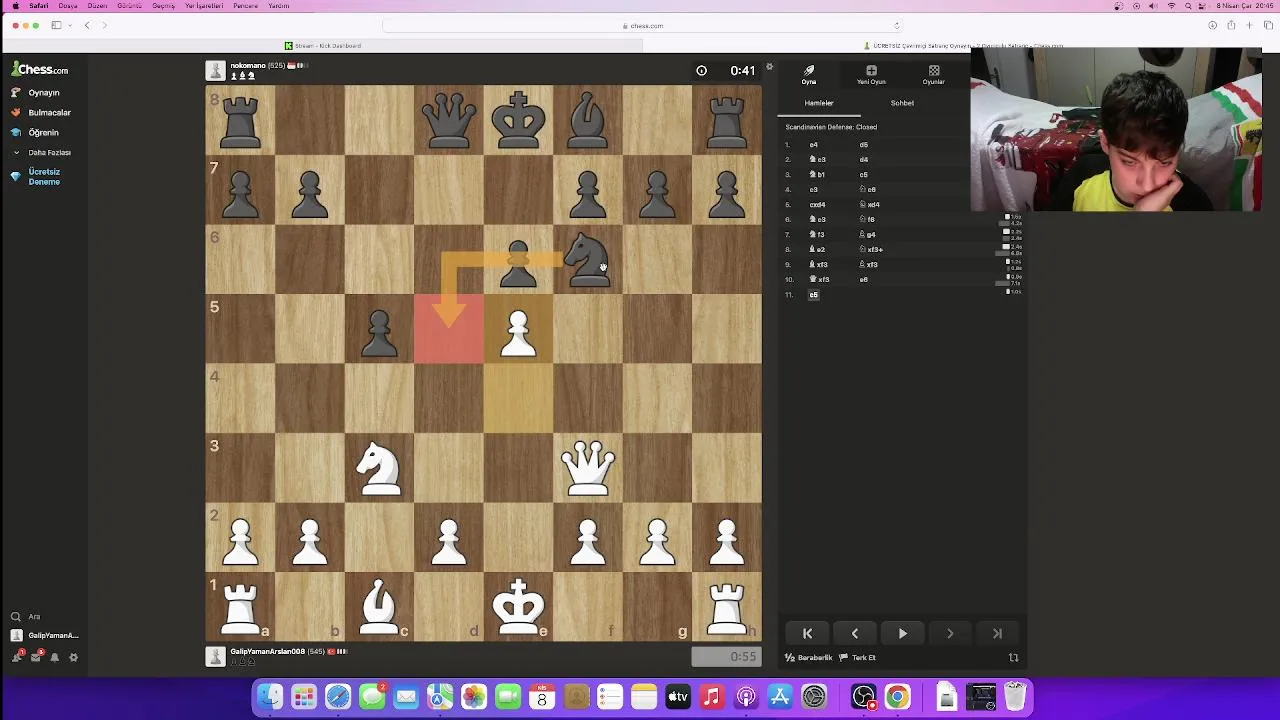Image resolution: width=1280 pixels, height=720 pixels.
Task: Open Music from the Dock
Action: coord(712,697)
